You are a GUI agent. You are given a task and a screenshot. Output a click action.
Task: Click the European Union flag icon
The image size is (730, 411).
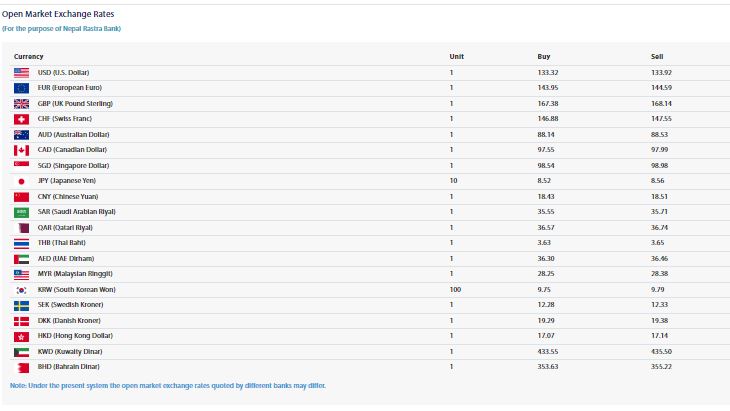pos(21,88)
